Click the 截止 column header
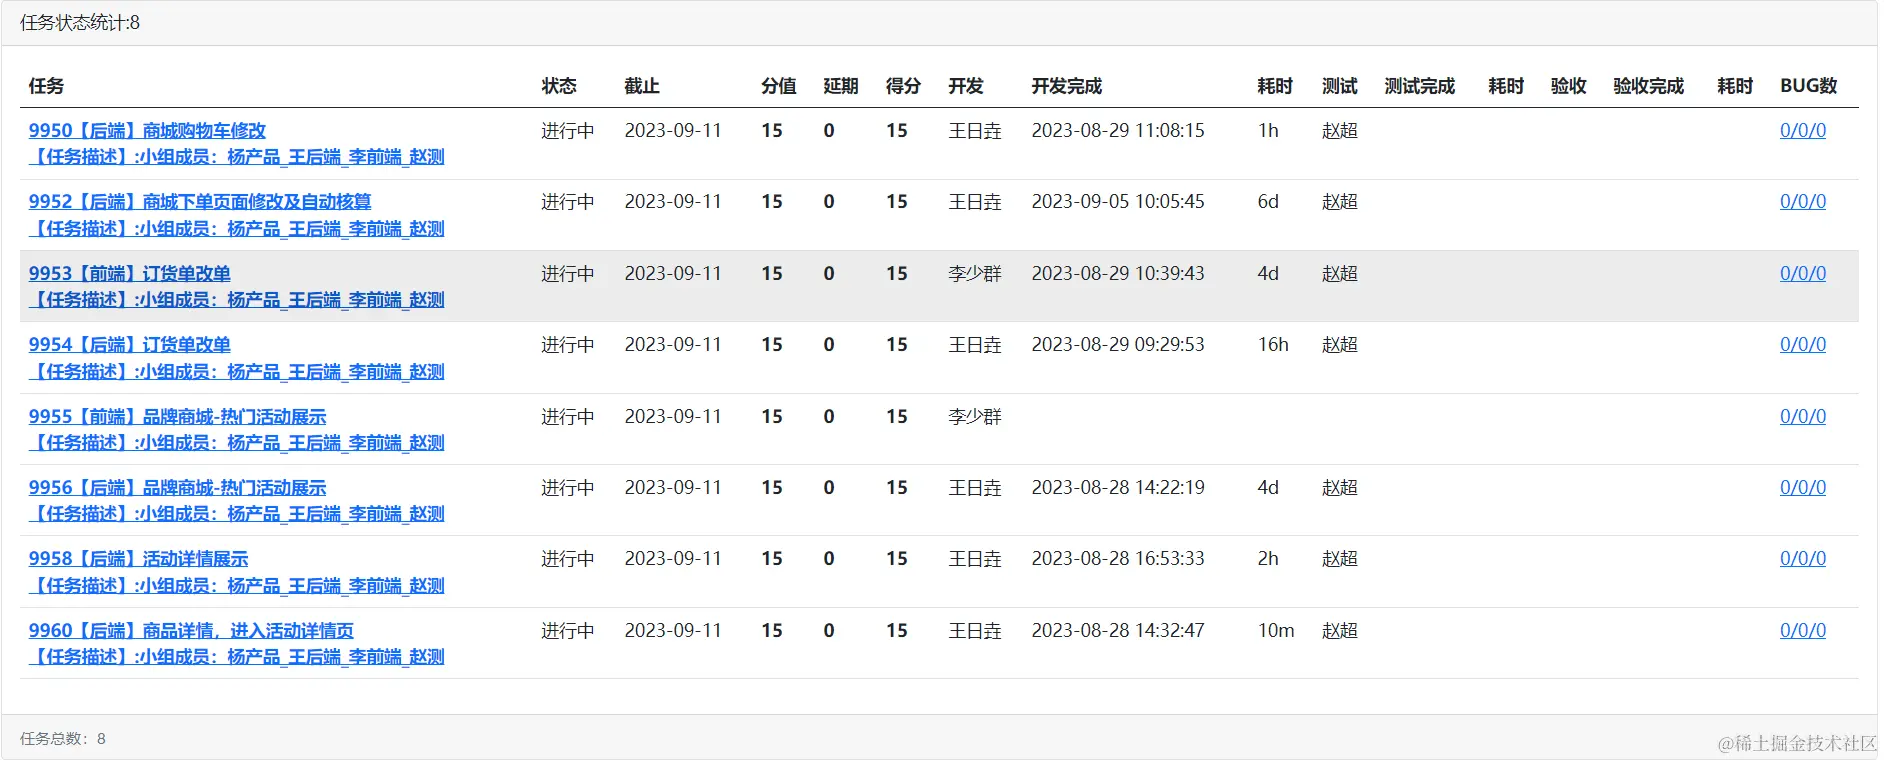This screenshot has width=1884, height=760. [642, 86]
